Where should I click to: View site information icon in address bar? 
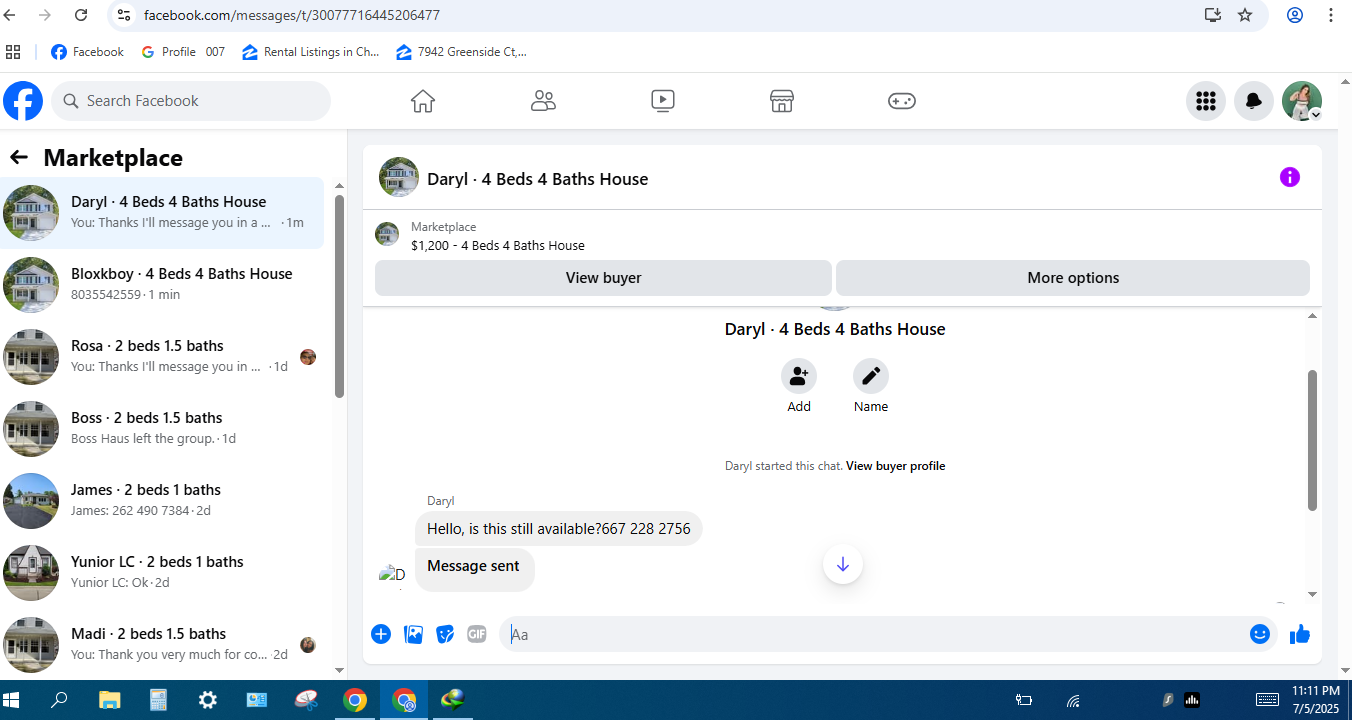click(123, 15)
